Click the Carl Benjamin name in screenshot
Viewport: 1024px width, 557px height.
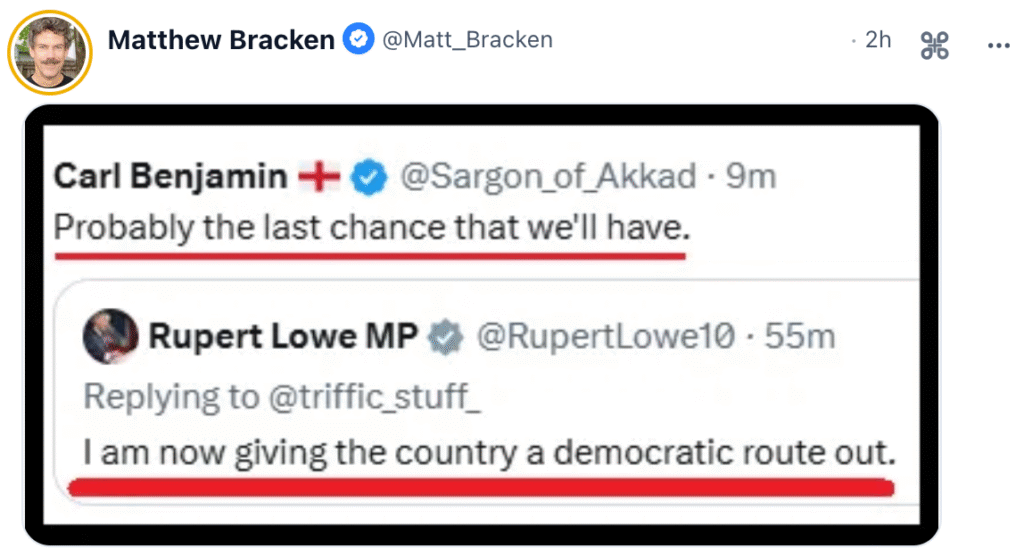(x=170, y=177)
